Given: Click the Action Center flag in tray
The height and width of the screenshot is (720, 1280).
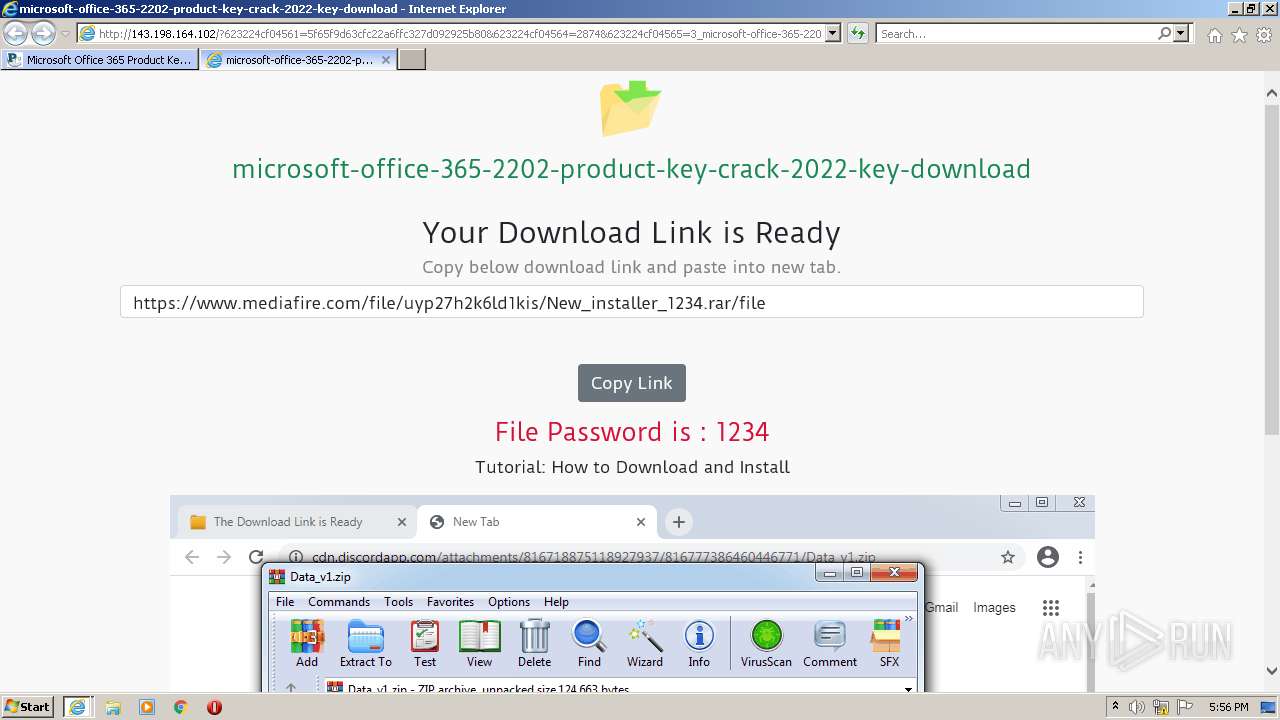Looking at the screenshot, I should point(1185,707).
